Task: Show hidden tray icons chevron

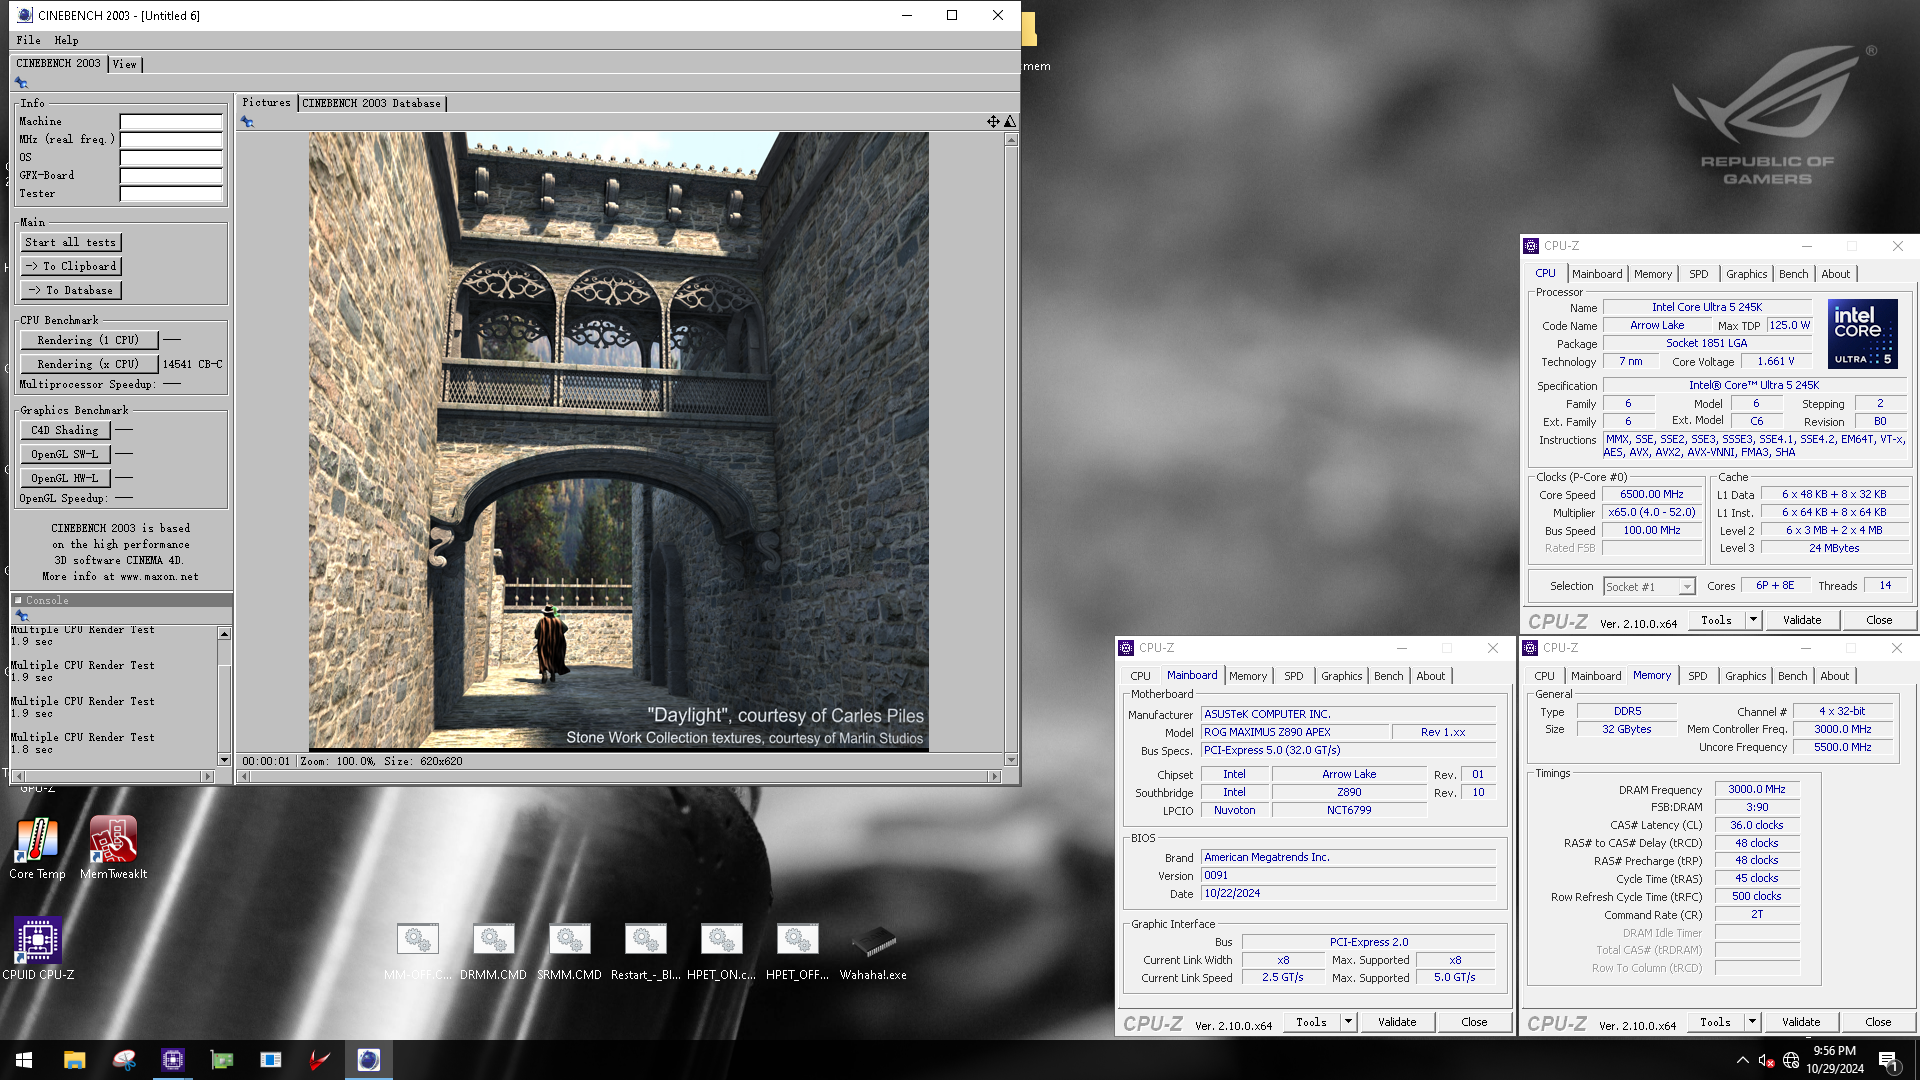Action: [x=1743, y=1060]
